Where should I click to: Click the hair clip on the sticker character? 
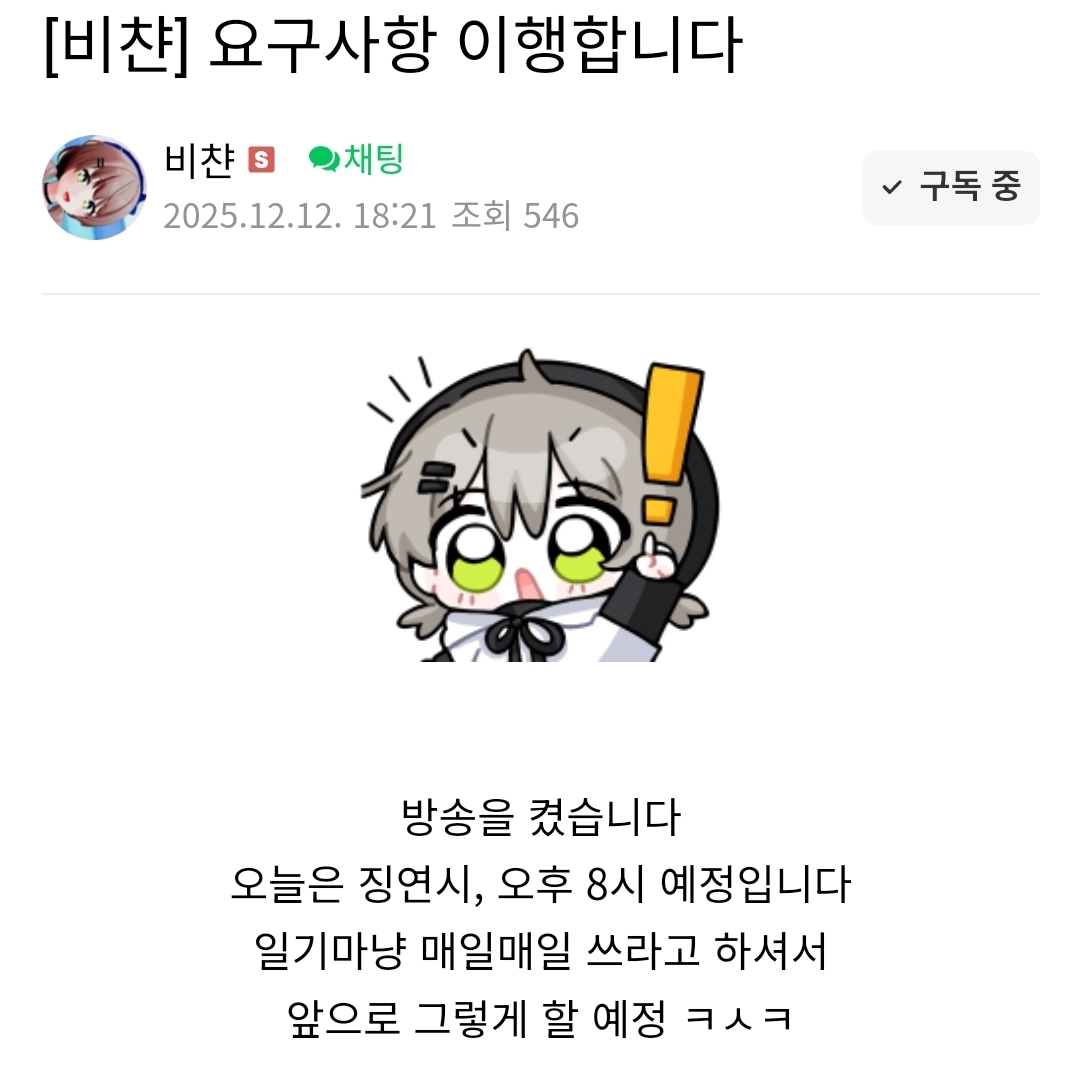(x=438, y=477)
